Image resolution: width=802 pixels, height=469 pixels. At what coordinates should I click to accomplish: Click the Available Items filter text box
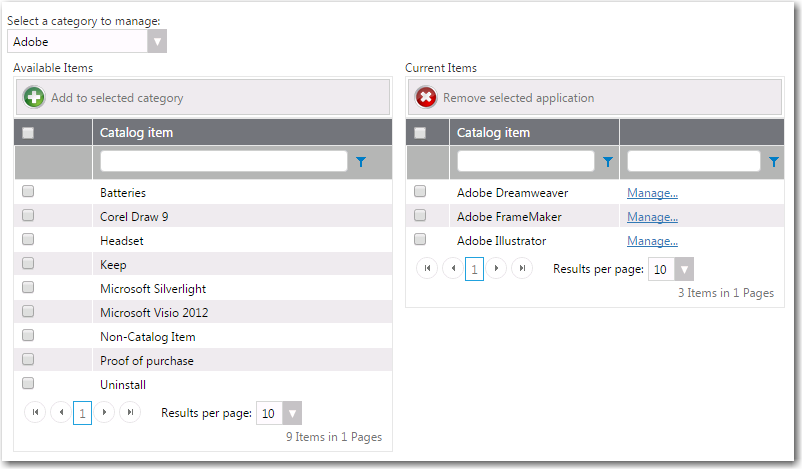223,161
